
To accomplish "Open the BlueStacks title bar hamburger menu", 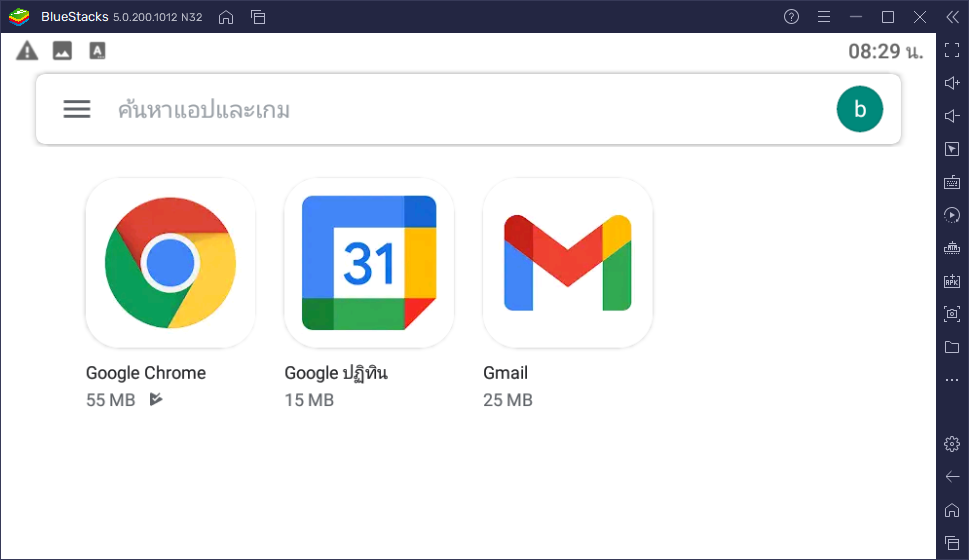I will (824, 17).
